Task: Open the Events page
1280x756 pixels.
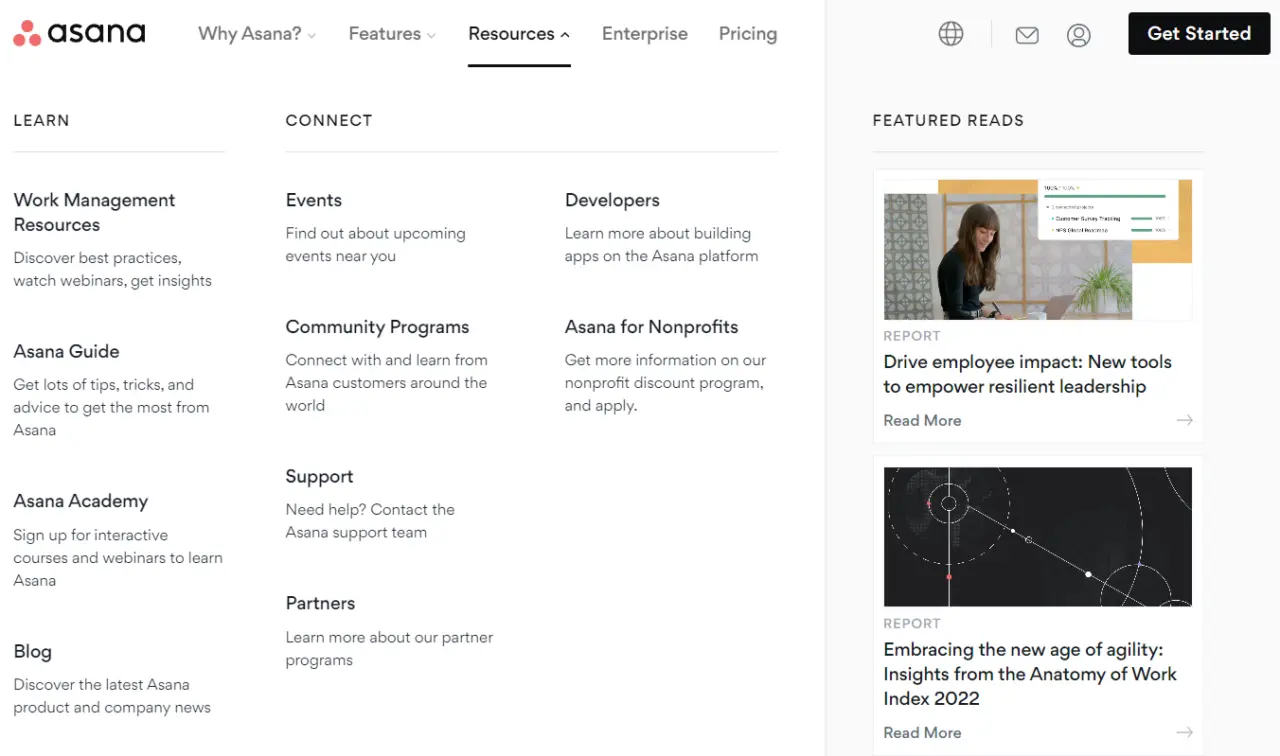Action: (313, 200)
